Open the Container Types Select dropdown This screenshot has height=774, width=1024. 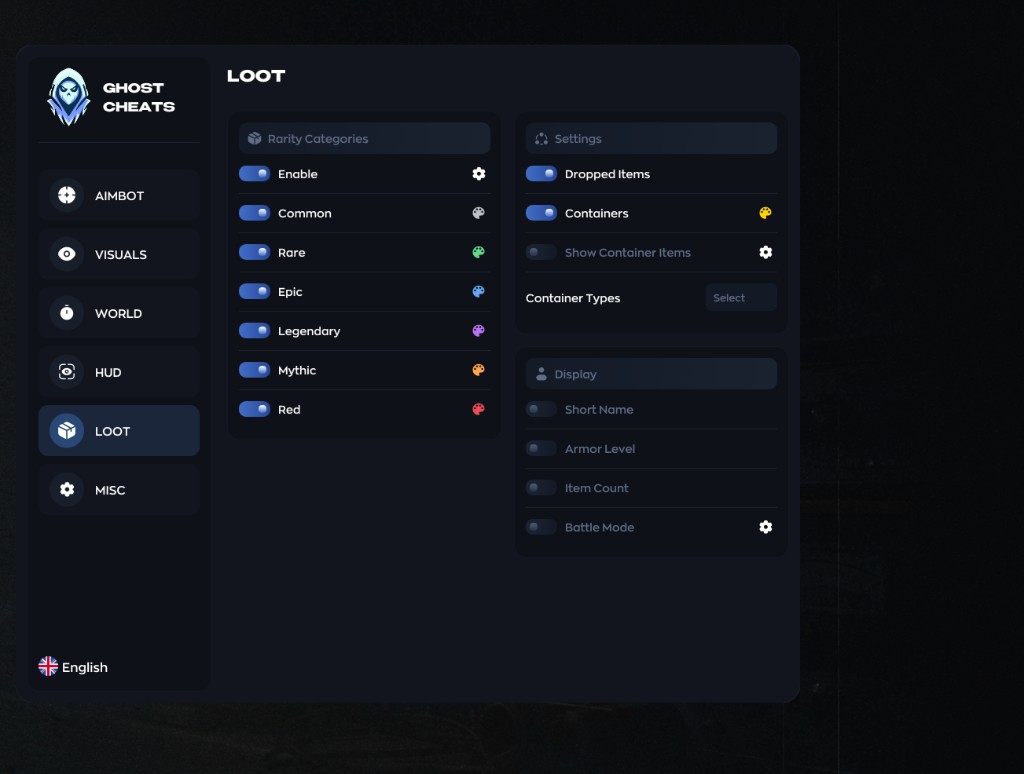pyautogui.click(x=740, y=298)
